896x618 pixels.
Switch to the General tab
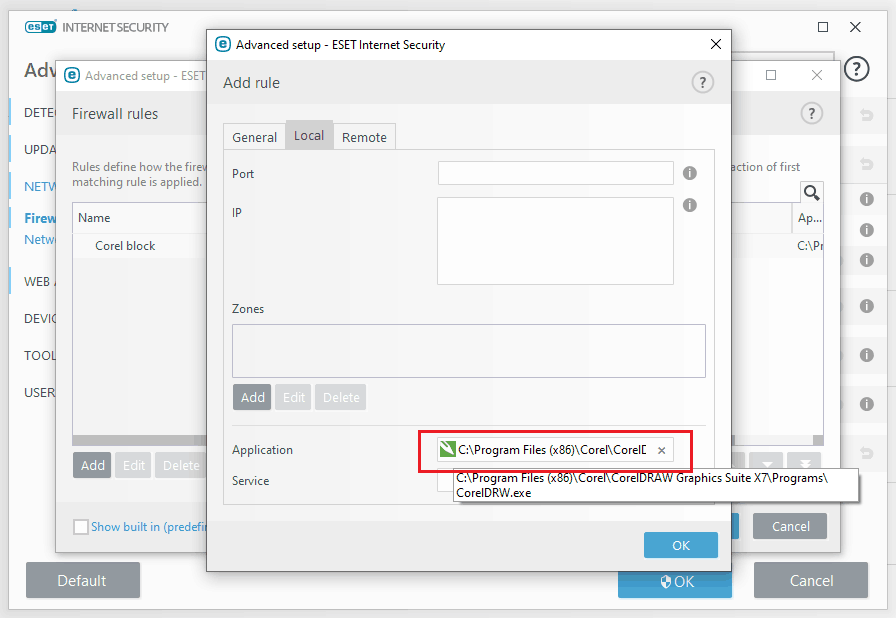click(x=254, y=137)
